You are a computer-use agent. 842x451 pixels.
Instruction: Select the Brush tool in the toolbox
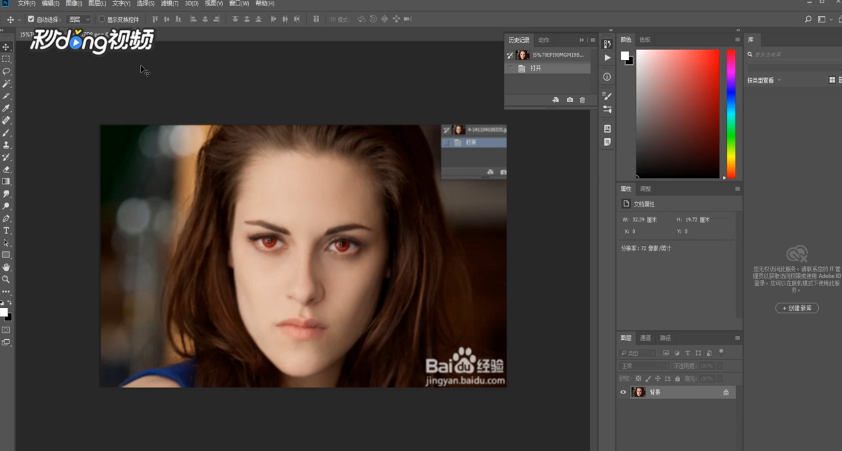(x=6, y=133)
